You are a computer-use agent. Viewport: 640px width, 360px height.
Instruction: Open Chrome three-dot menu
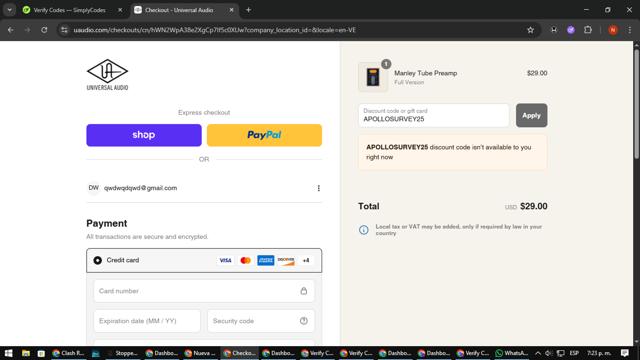click(630, 30)
